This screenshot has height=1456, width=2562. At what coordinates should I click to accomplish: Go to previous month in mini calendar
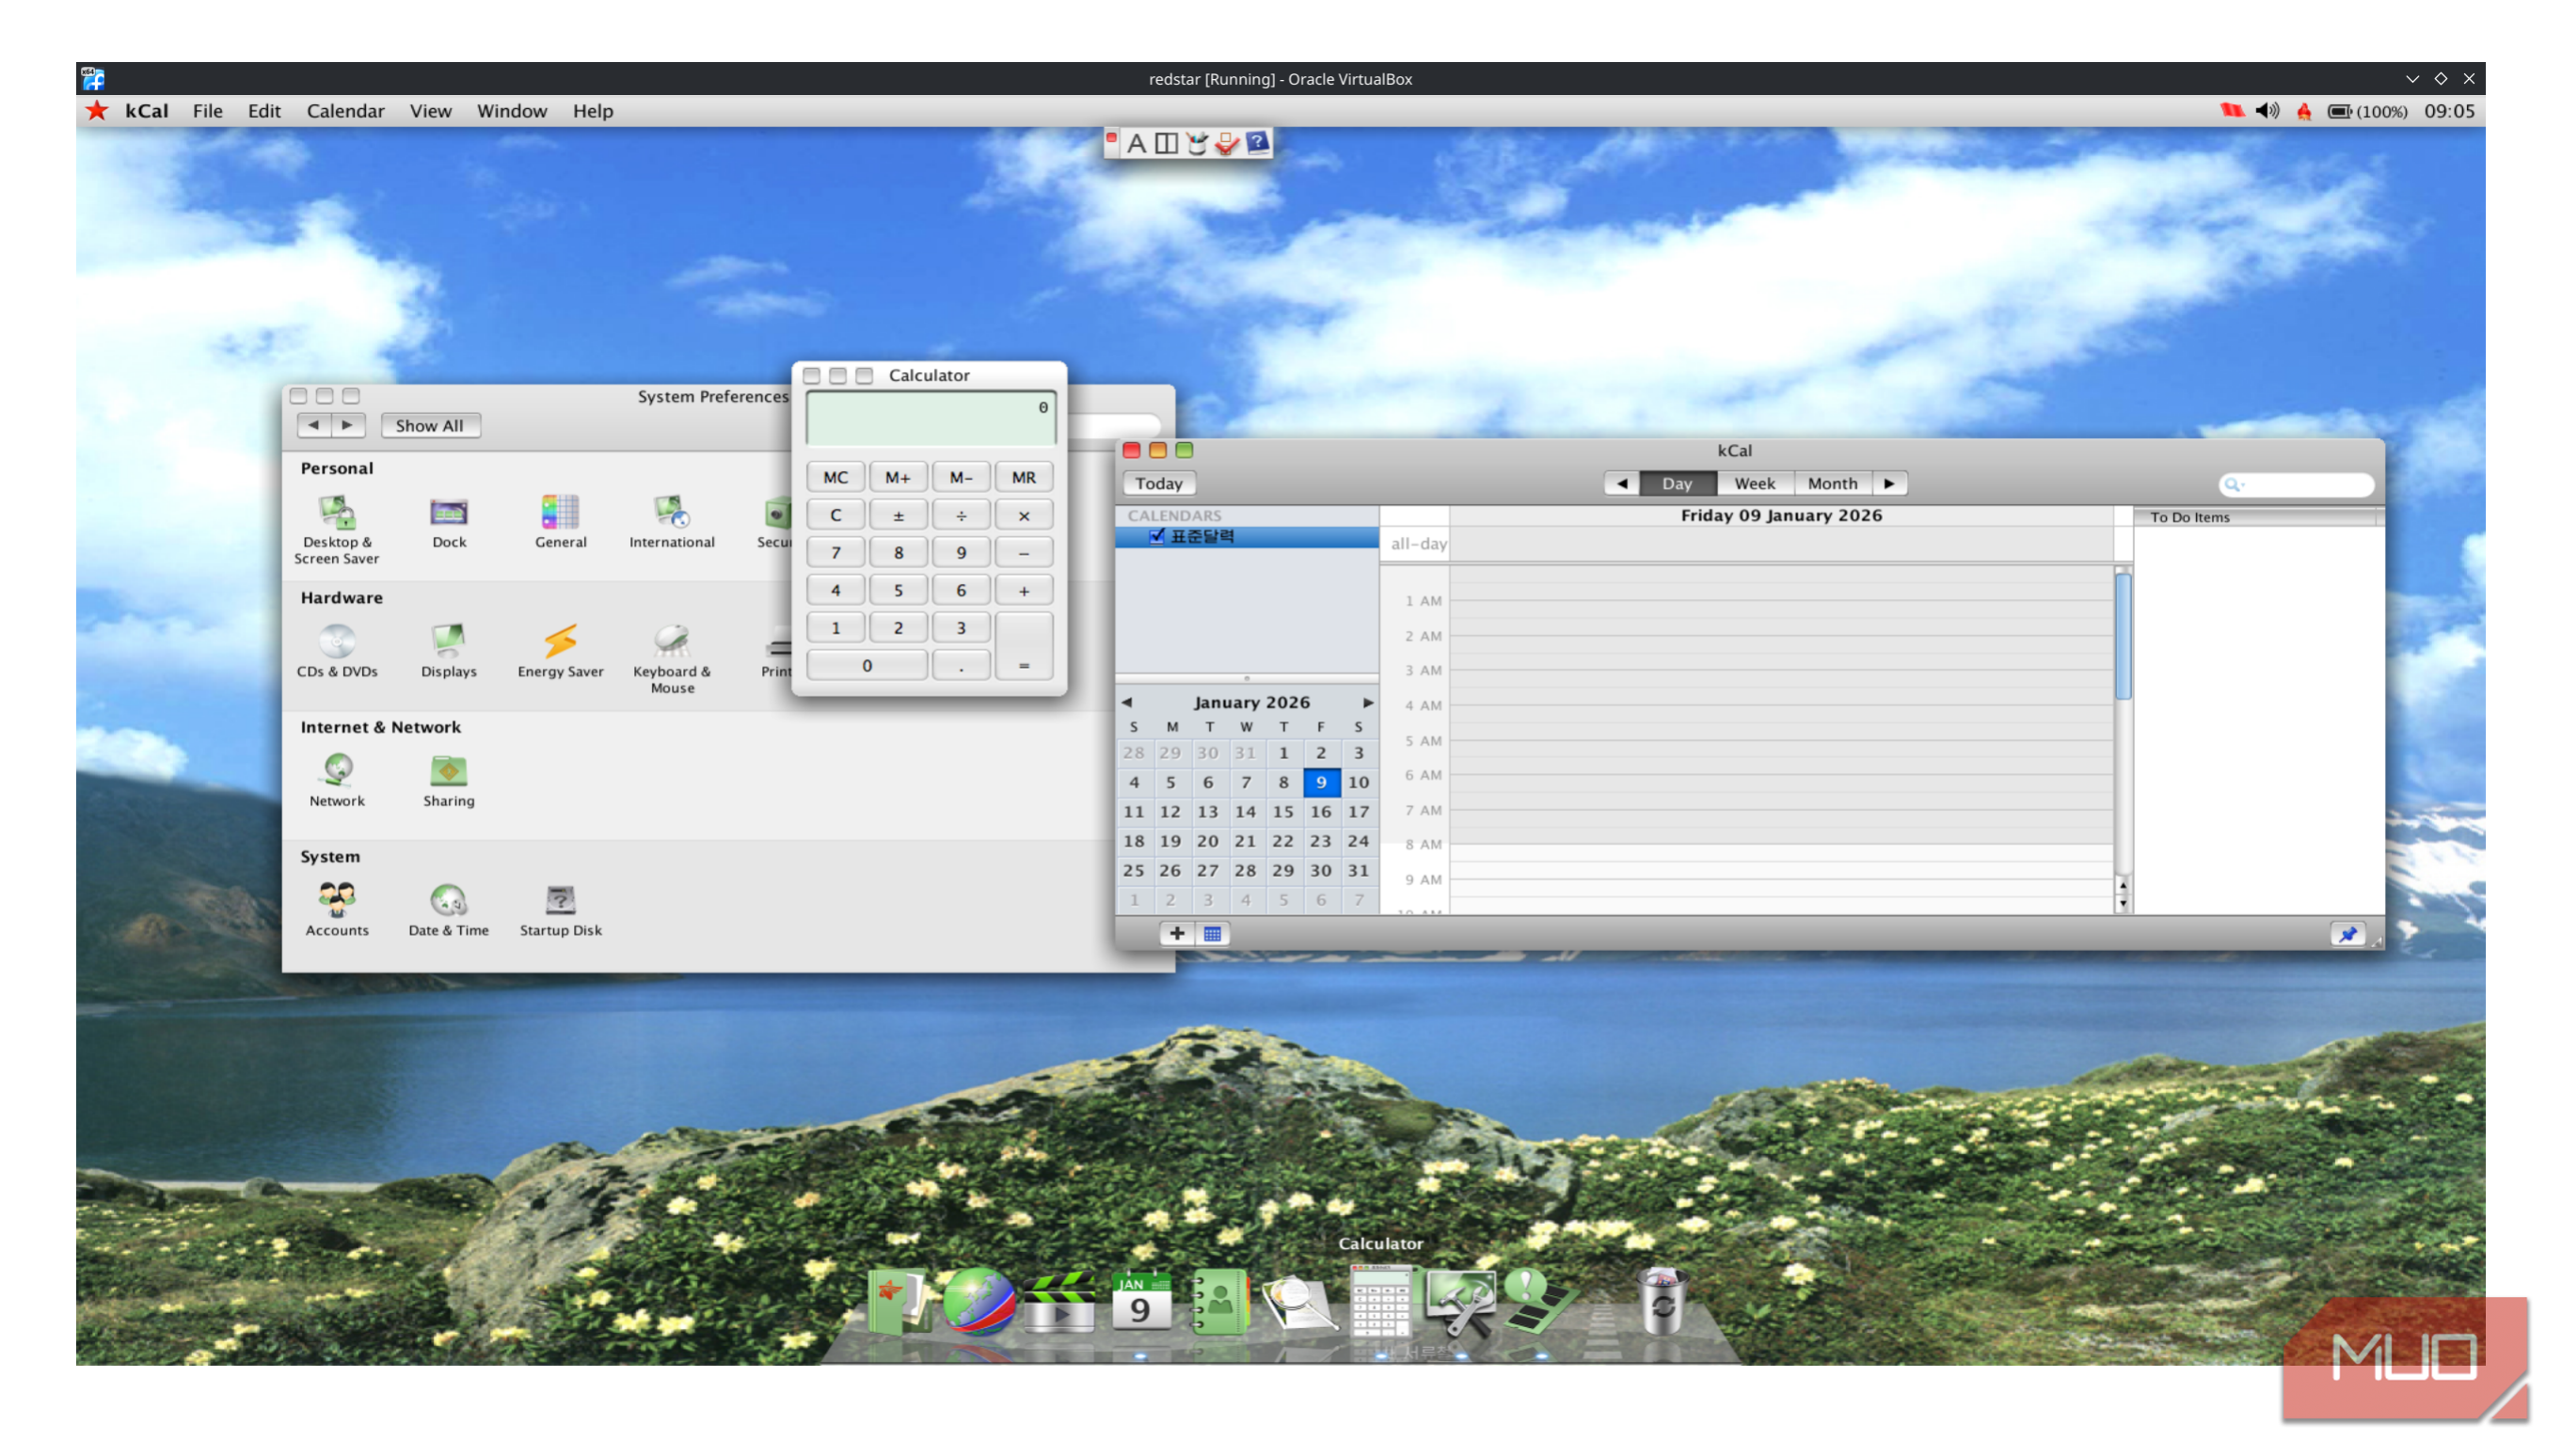click(1126, 702)
